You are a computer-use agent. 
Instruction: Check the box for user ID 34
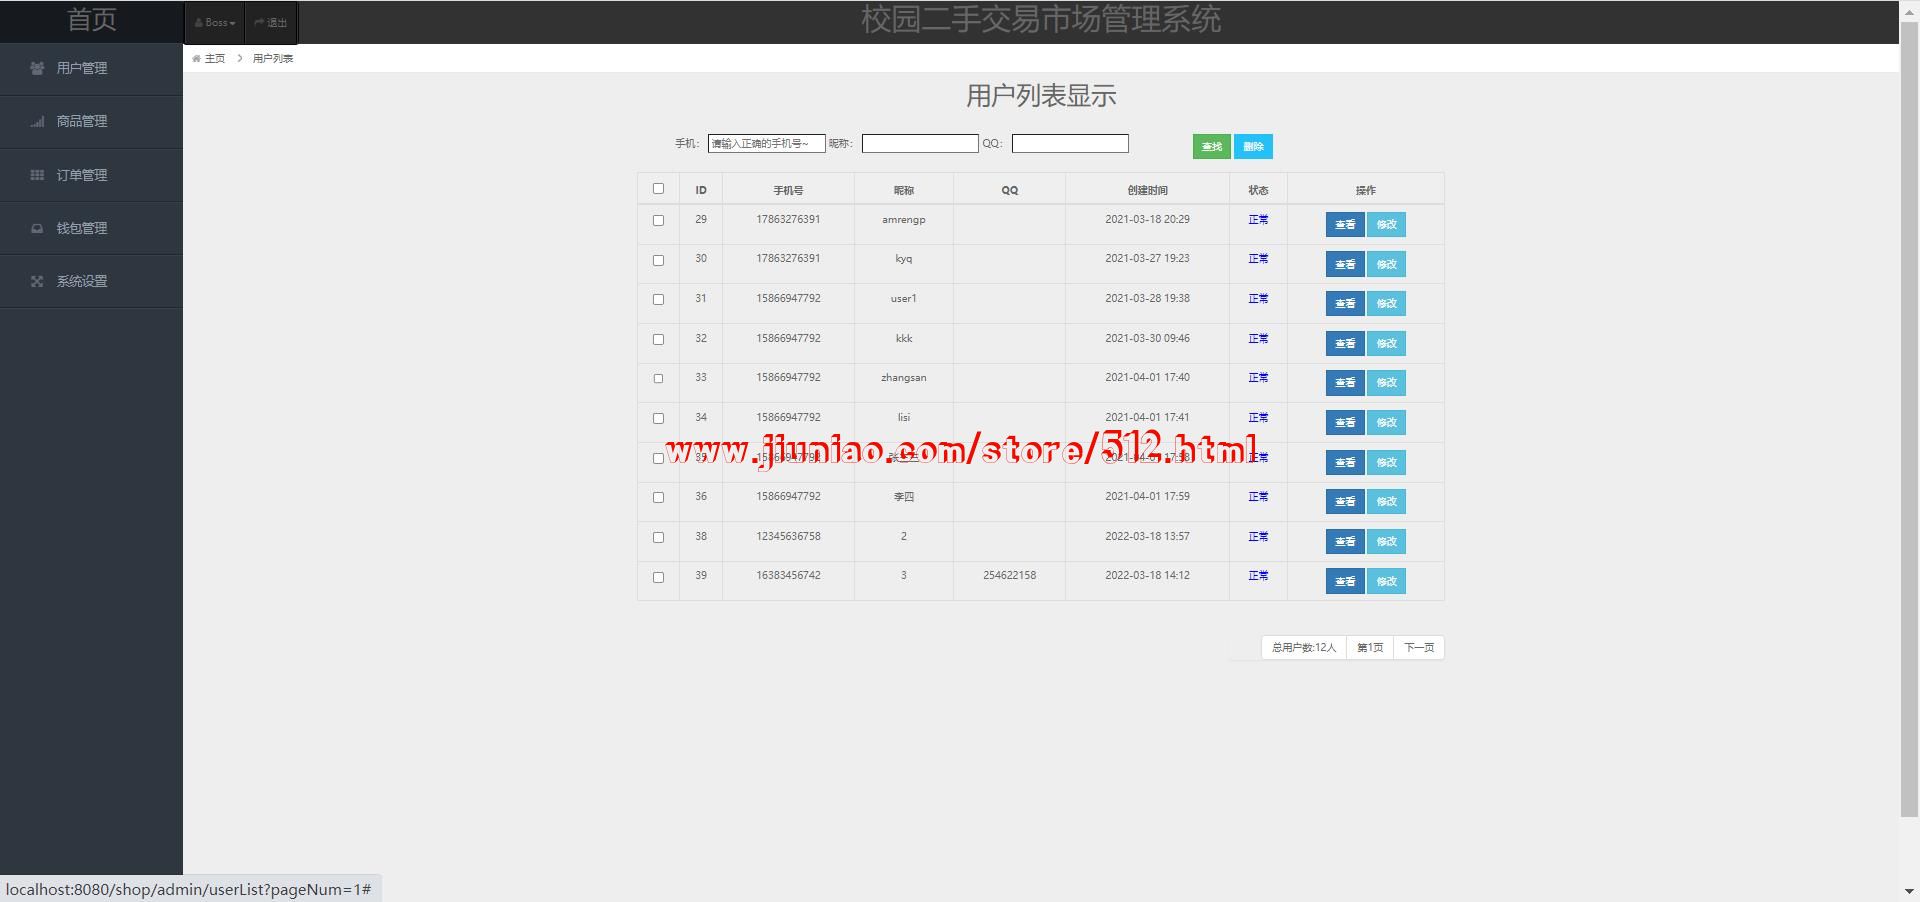[658, 418]
